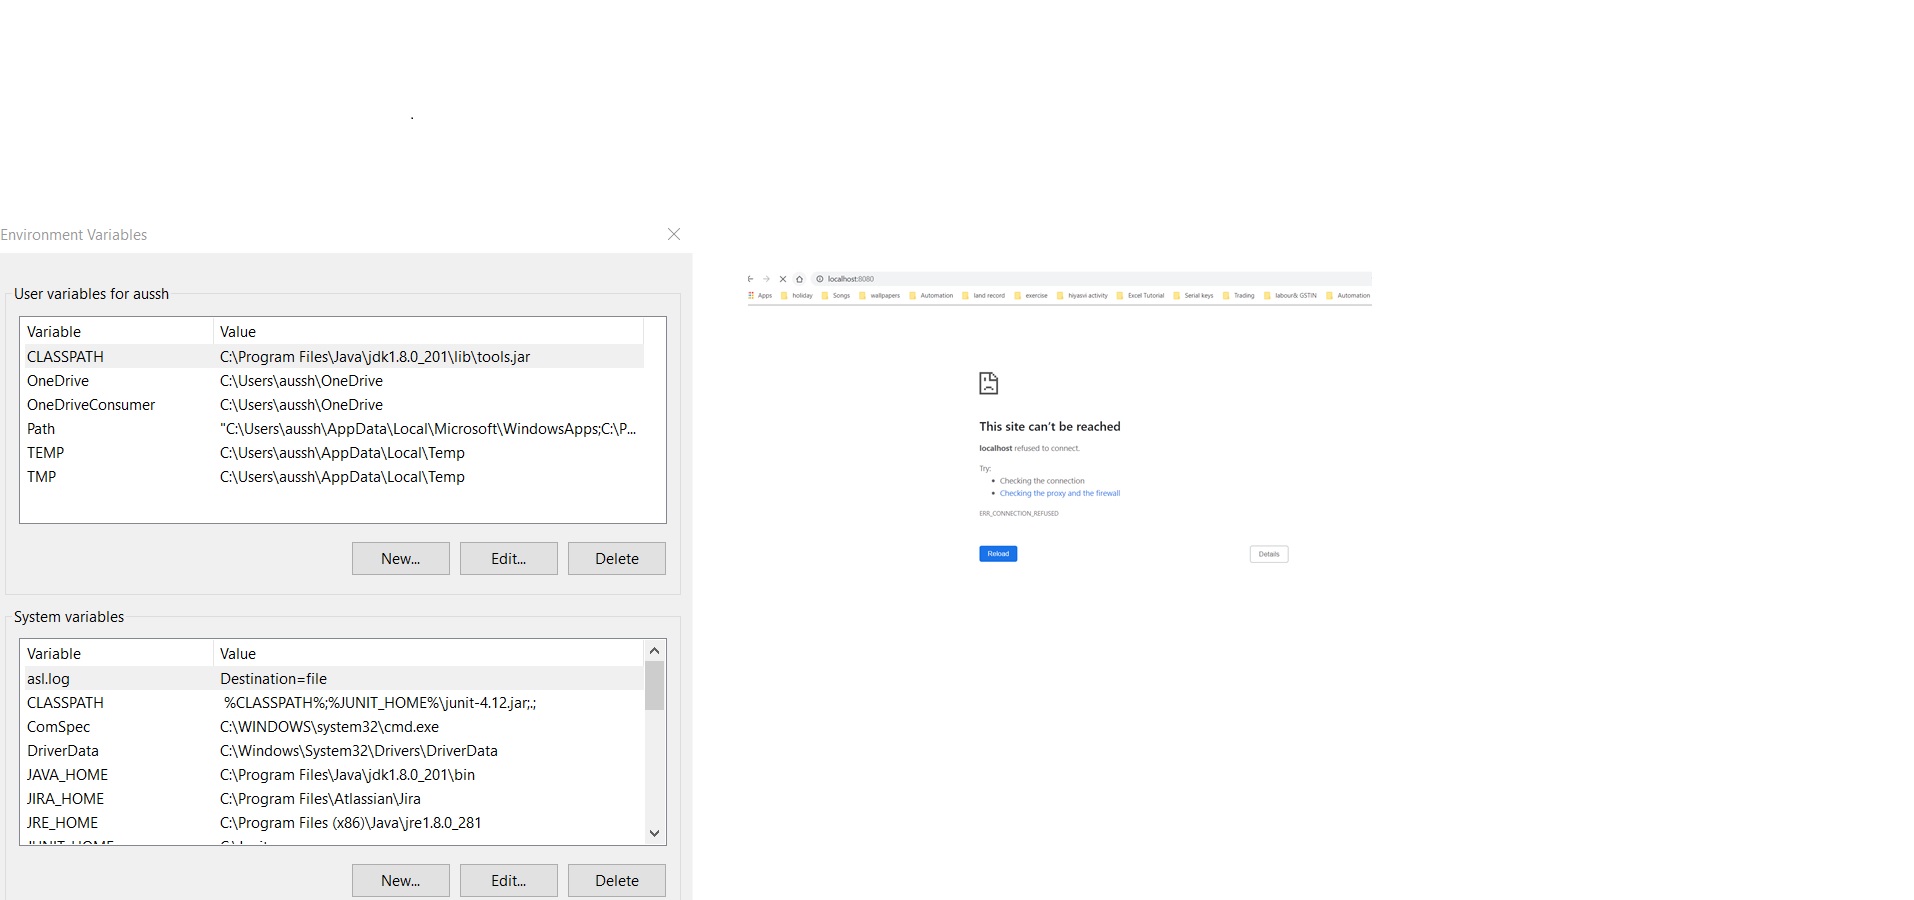Open the exercise bookmark folder
1914x900 pixels.
[x=1031, y=295]
